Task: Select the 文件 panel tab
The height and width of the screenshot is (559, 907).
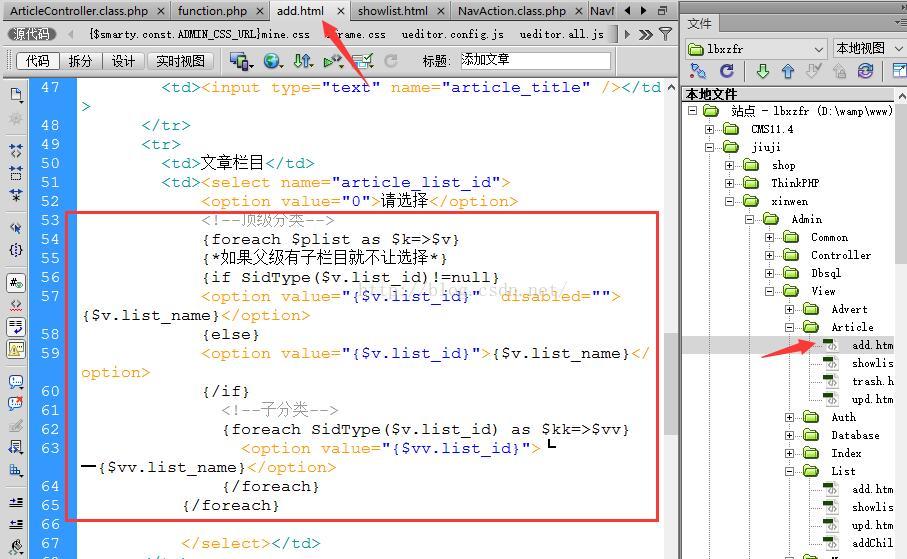Action: (699, 24)
